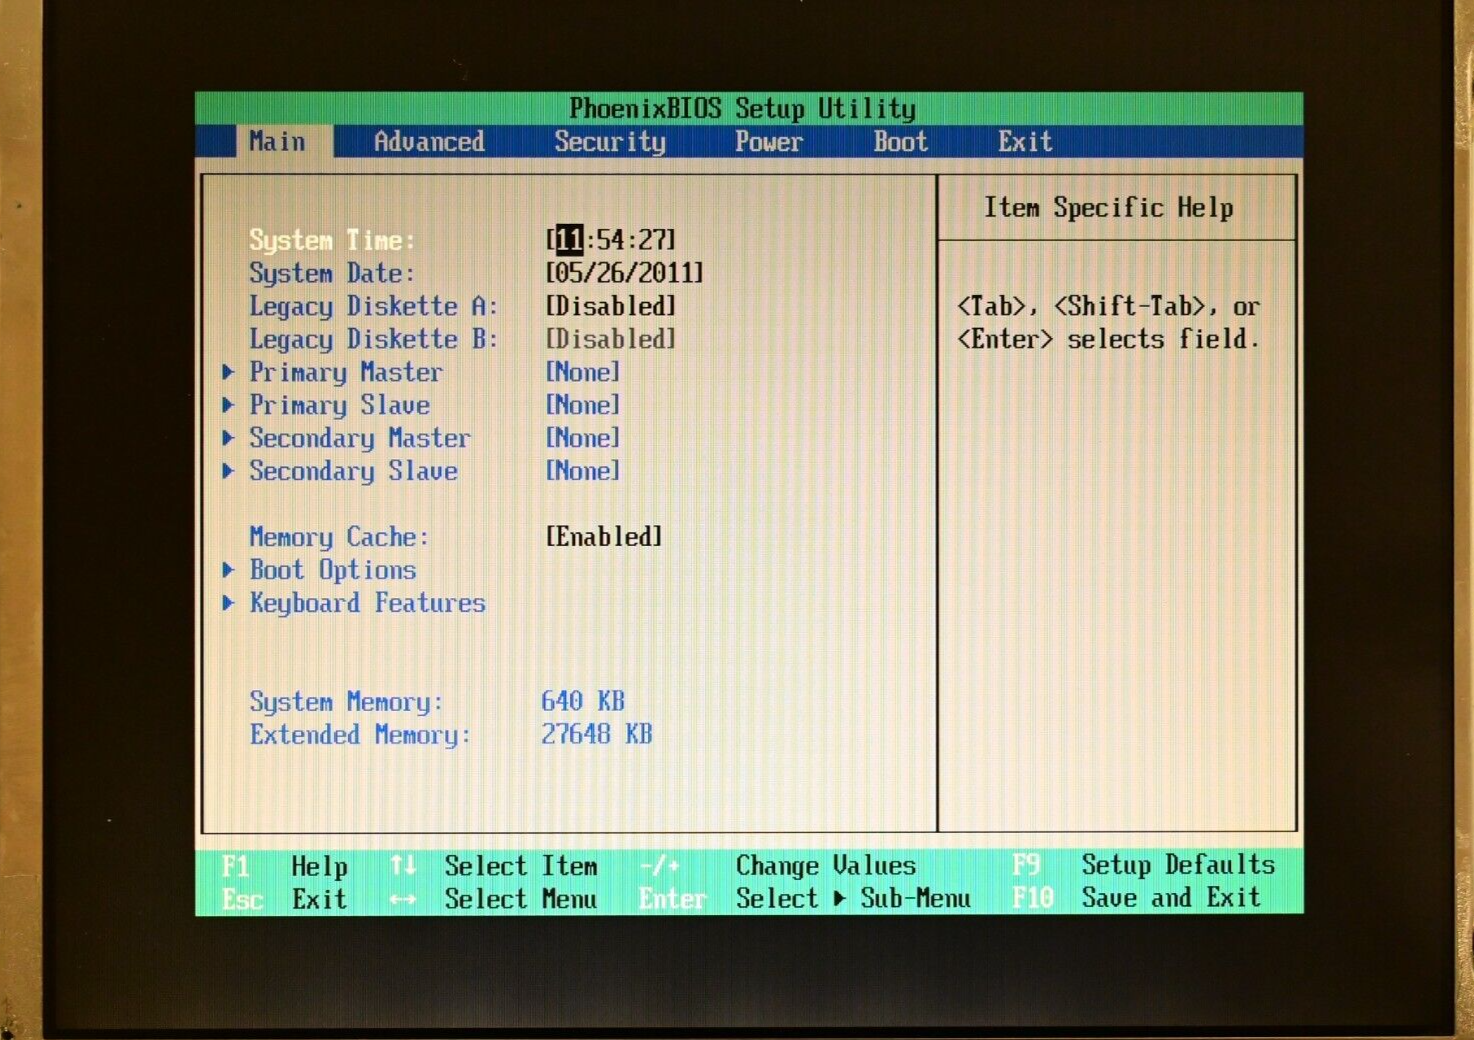Click the -/+ Change Values hint
The height and width of the screenshot is (1040, 1474).
778,866
